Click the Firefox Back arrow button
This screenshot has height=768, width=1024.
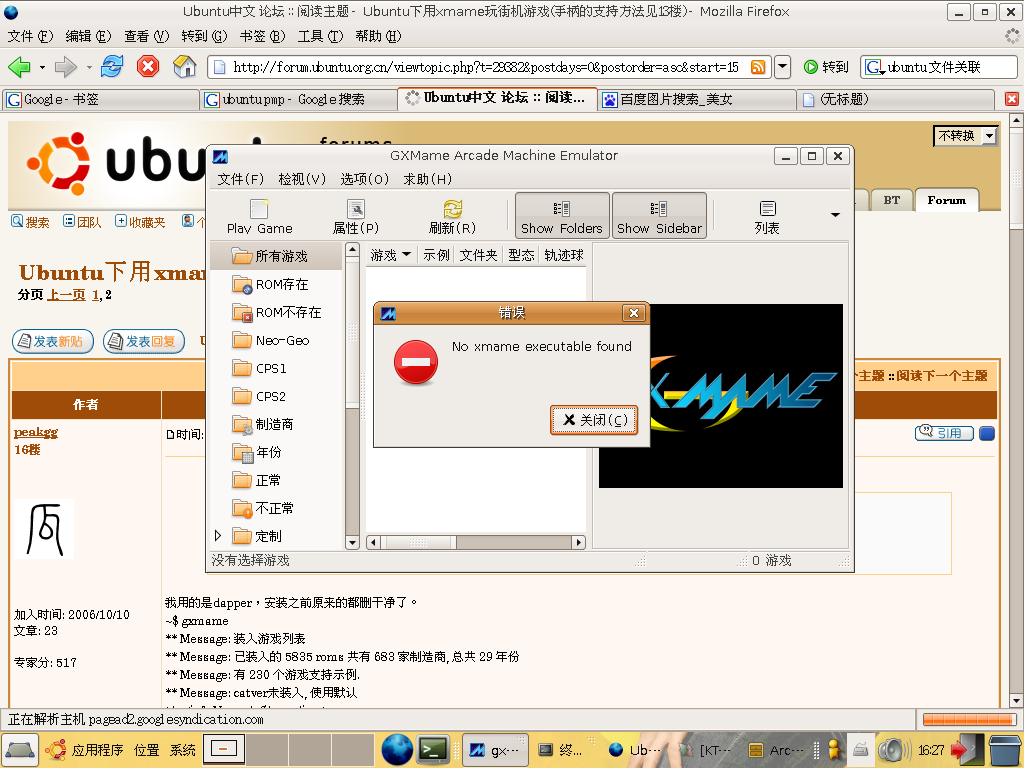click(x=19, y=67)
